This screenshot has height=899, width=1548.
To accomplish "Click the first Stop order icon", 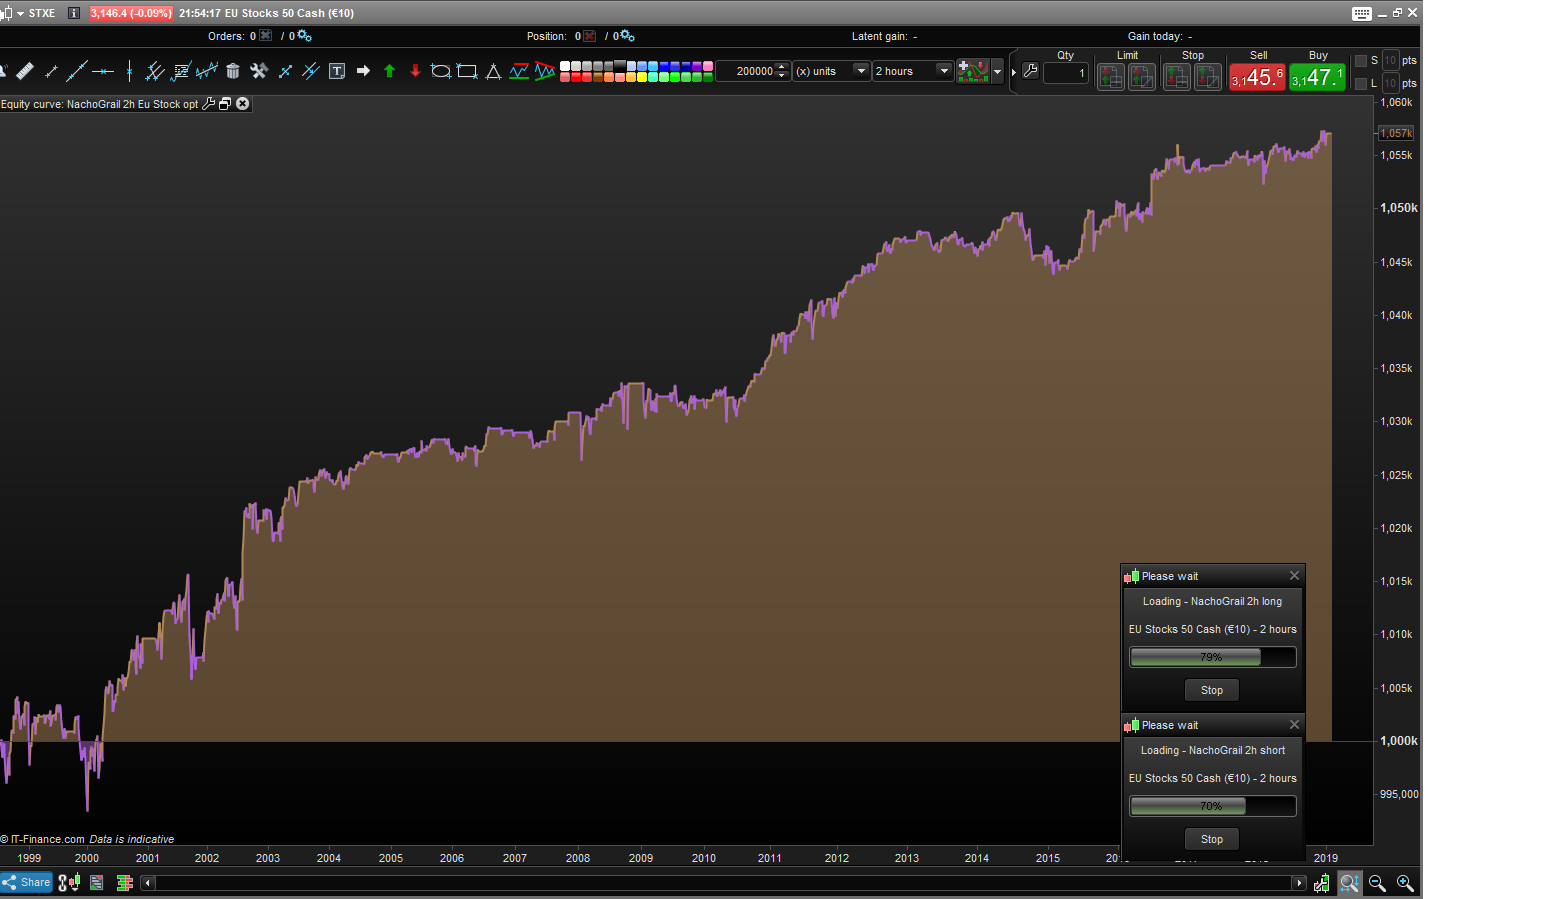I will [x=1177, y=77].
